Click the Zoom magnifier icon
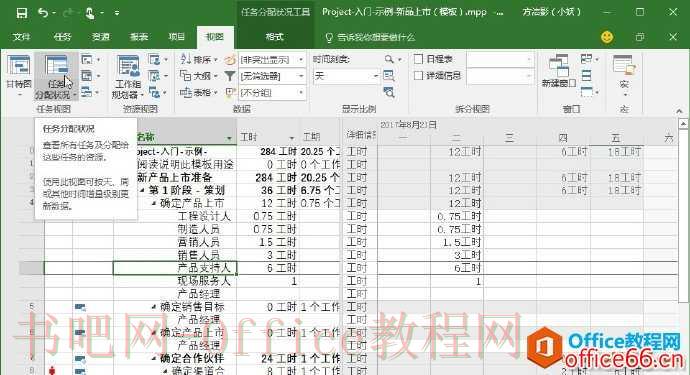The image size is (690, 375). pyautogui.click(x=389, y=59)
